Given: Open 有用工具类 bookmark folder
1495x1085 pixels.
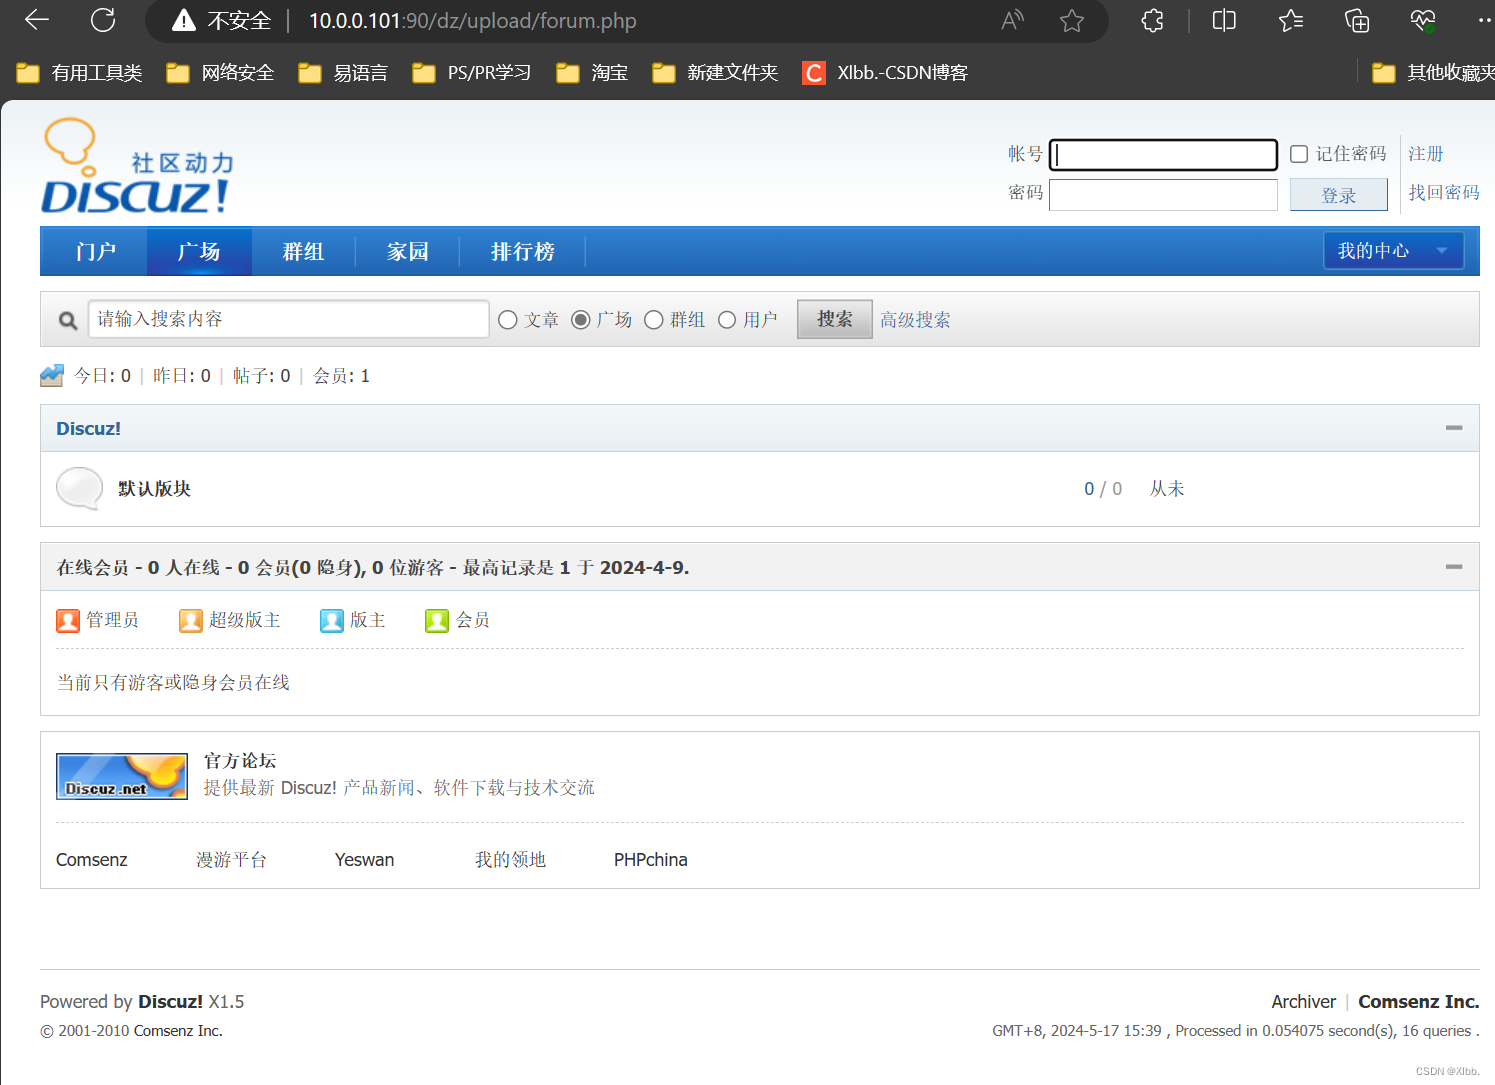Looking at the screenshot, I should tap(80, 73).
